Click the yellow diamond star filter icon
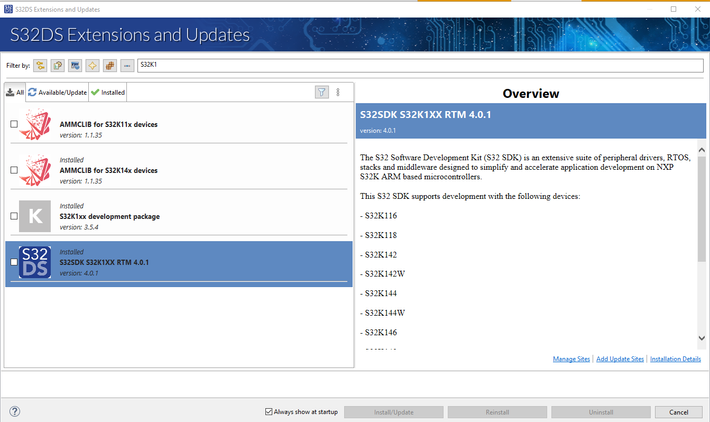Image resolution: width=710 pixels, height=422 pixels. (x=92, y=66)
